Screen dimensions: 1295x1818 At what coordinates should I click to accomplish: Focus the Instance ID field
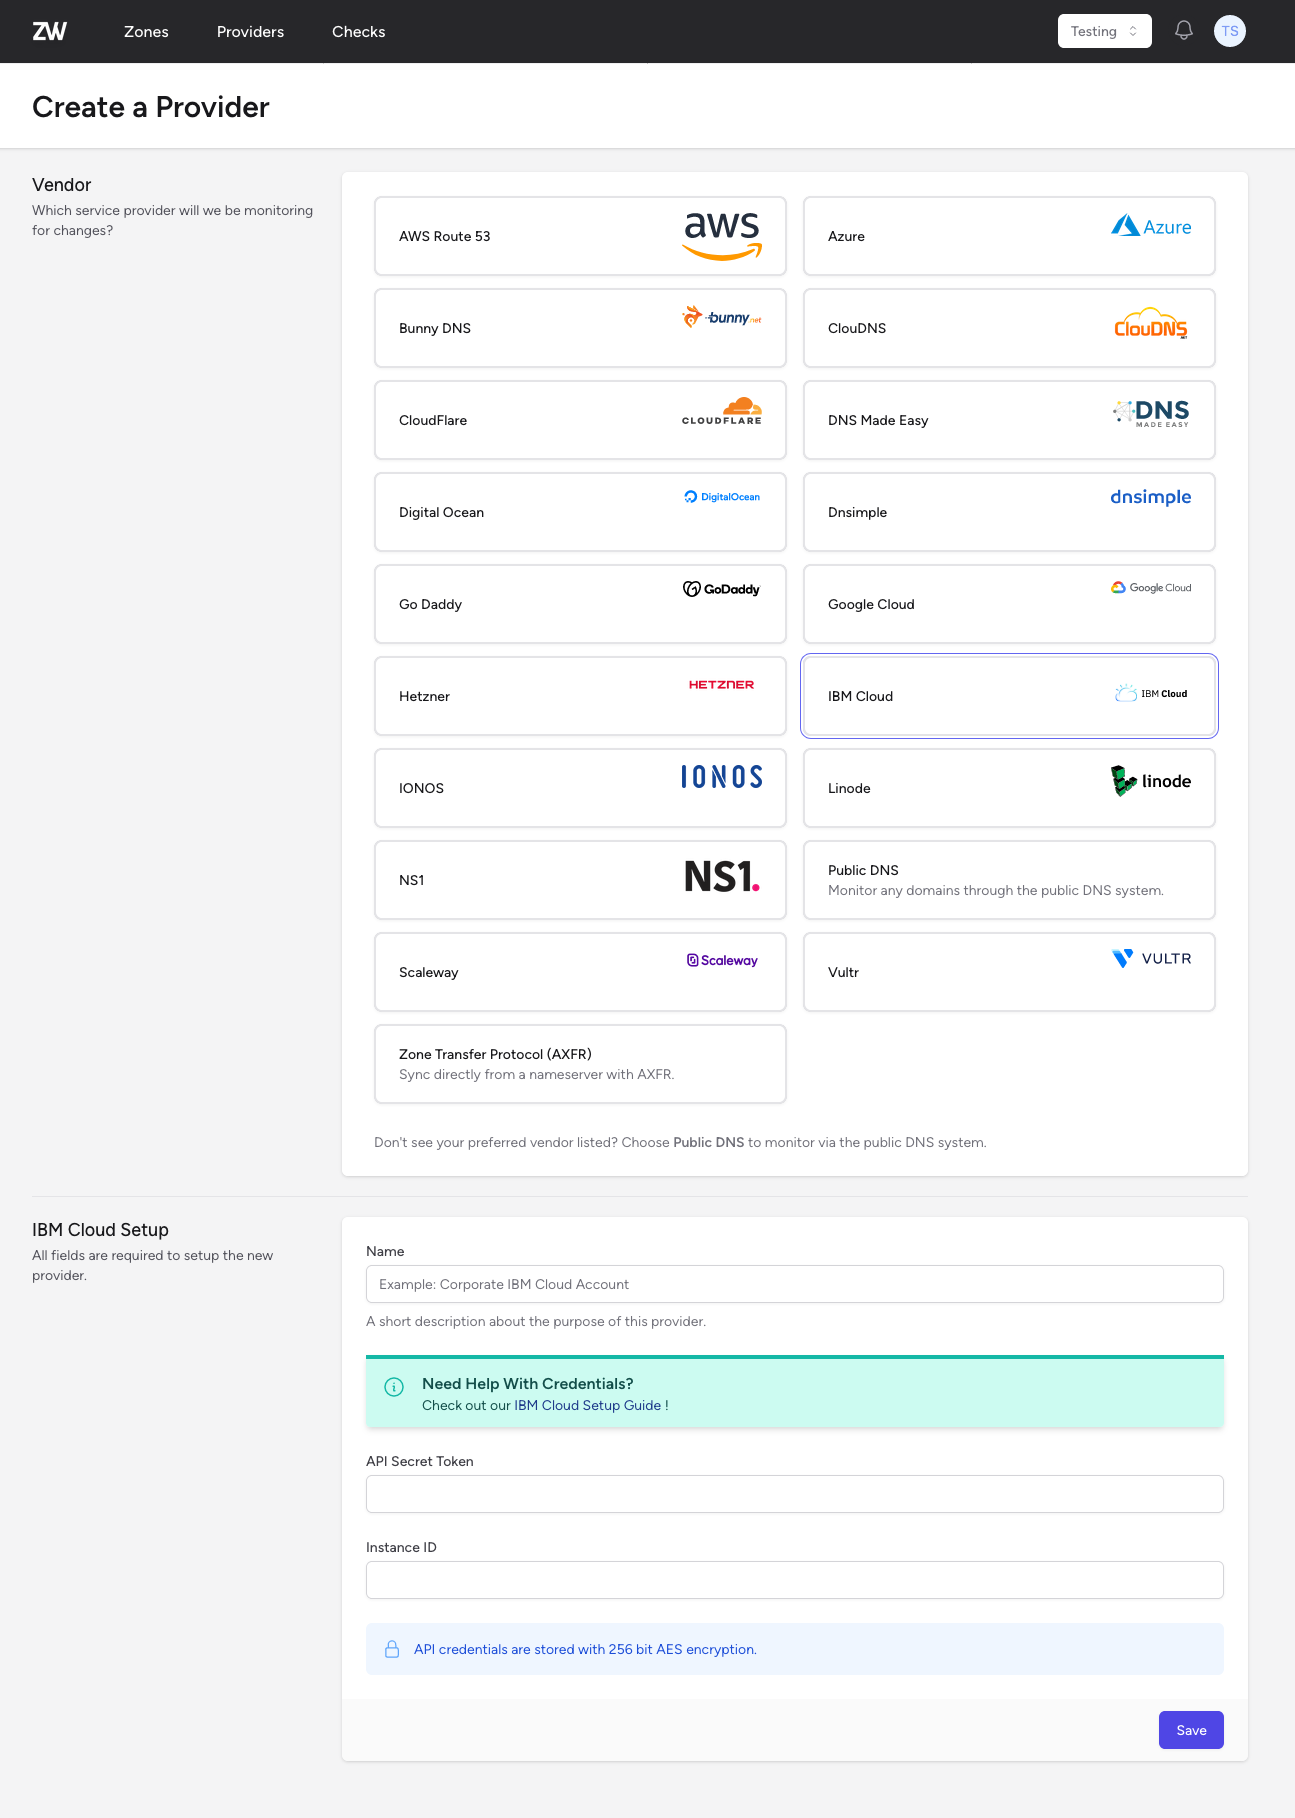click(x=795, y=1580)
